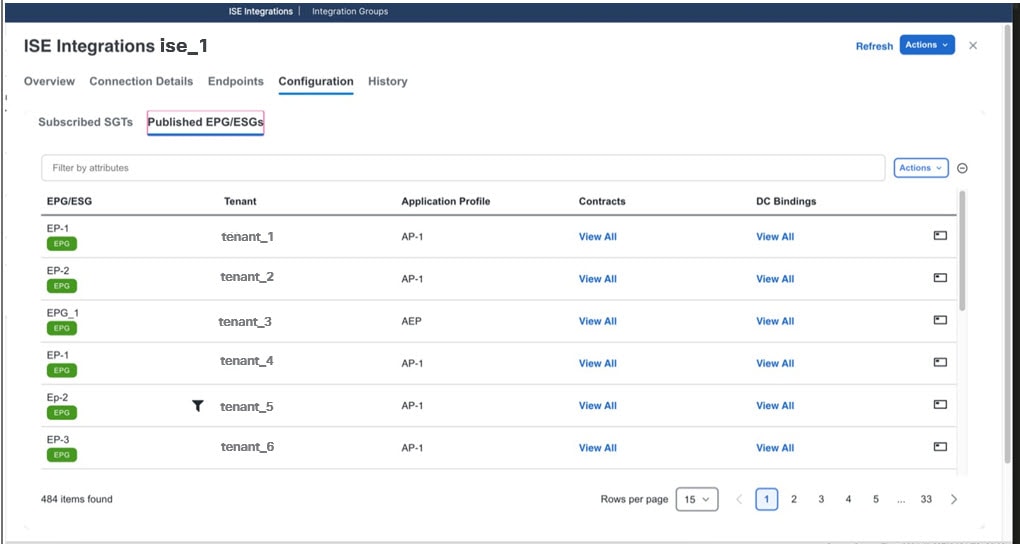View All DC Bindings for tenant_5
This screenshot has height=544, width=1020.
tap(775, 406)
